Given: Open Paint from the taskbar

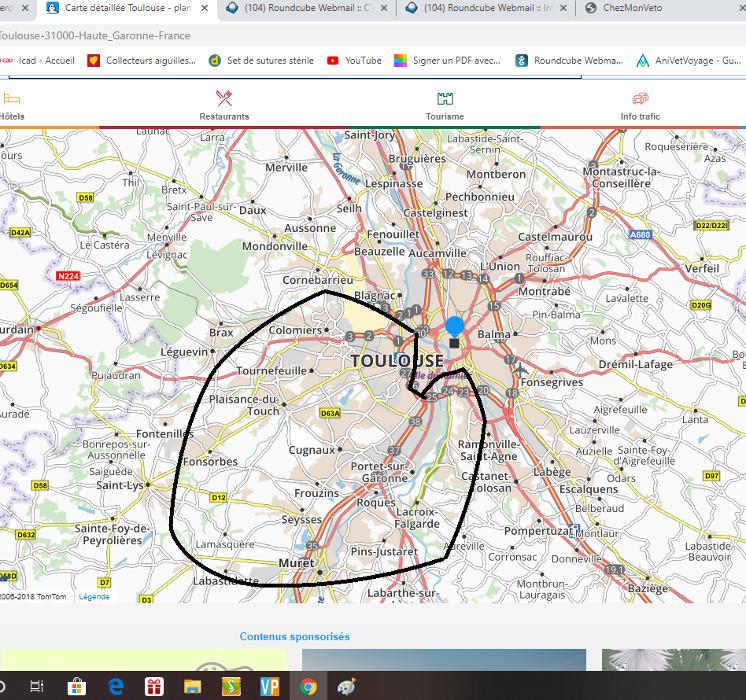Looking at the screenshot, I should (347, 686).
